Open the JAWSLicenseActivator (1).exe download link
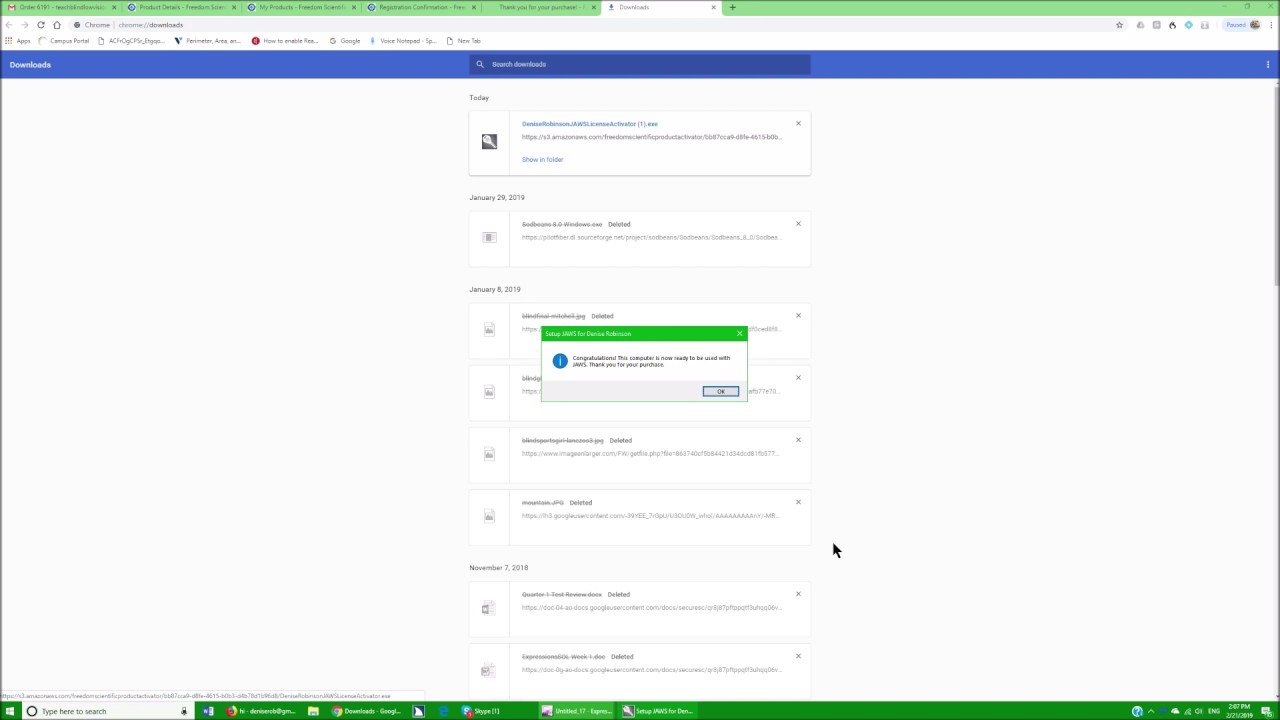Viewport: 1280px width, 720px height. point(590,124)
